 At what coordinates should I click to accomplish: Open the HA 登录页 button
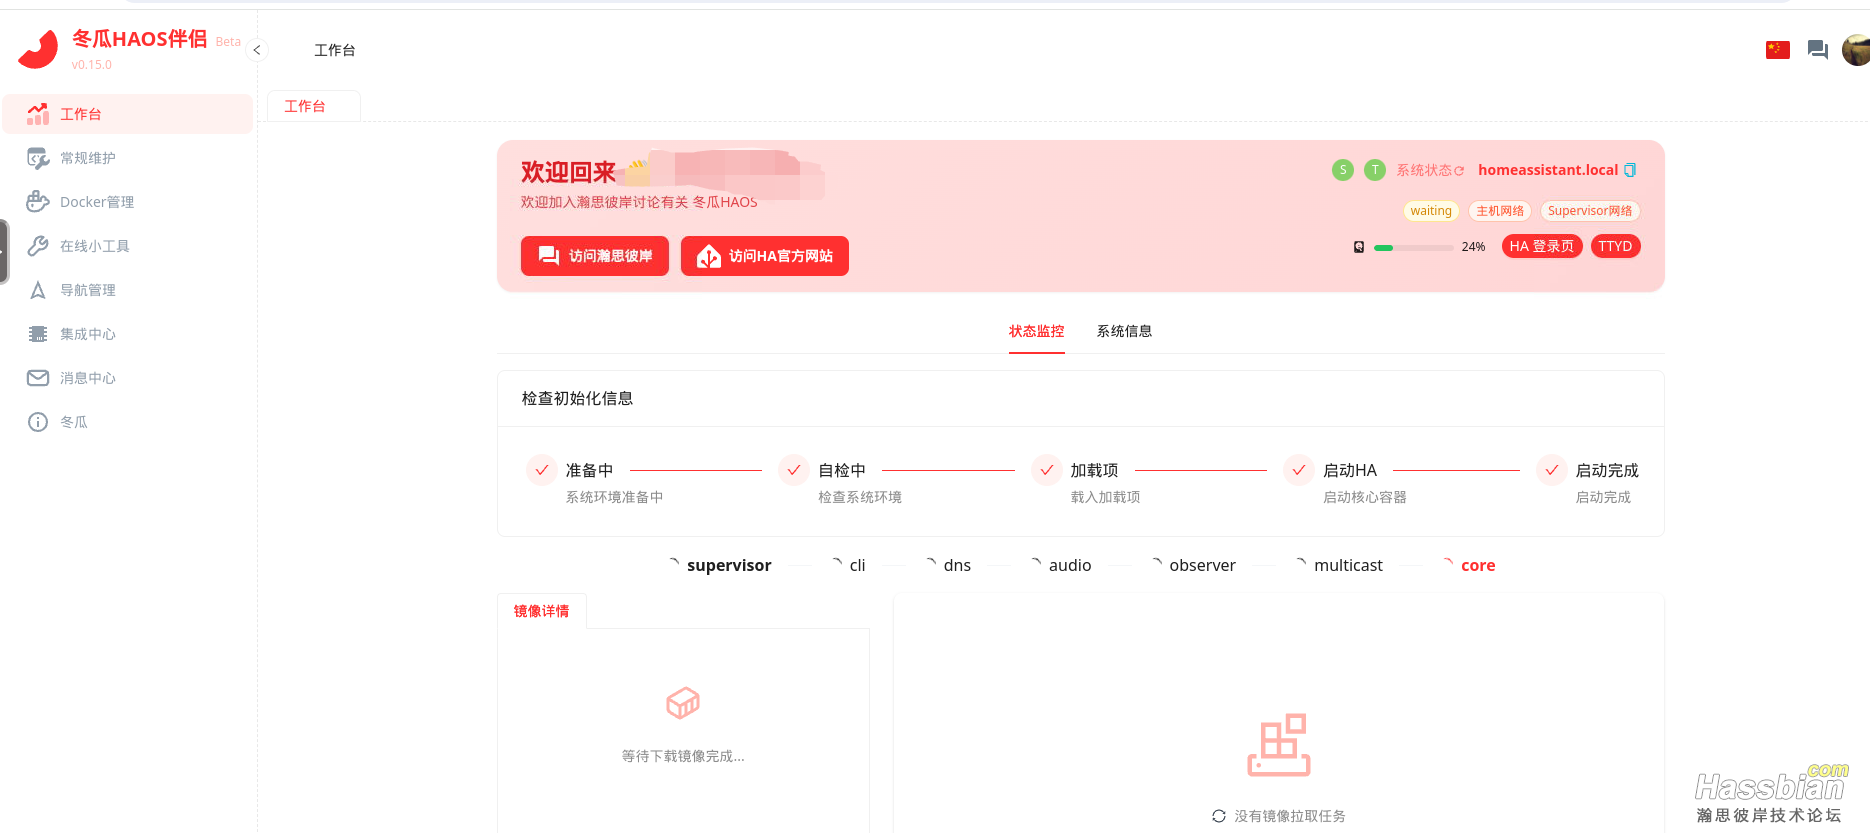coord(1542,246)
